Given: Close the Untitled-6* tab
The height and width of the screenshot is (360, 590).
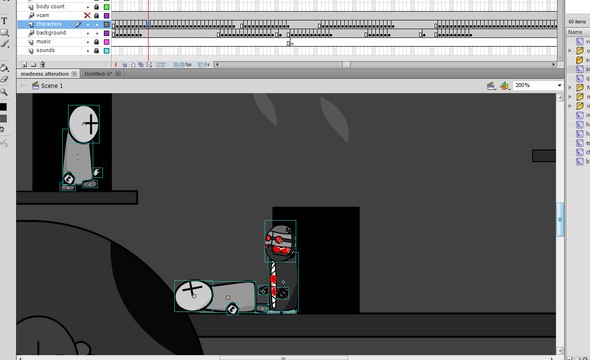Looking at the screenshot, I should 118,74.
